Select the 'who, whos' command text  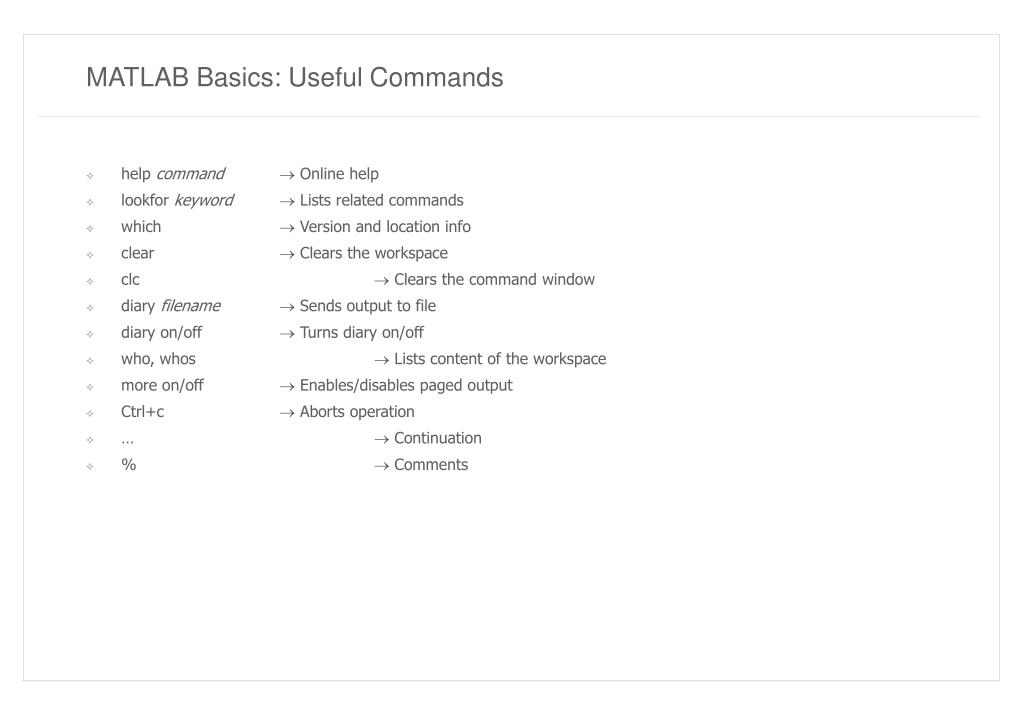pos(158,359)
